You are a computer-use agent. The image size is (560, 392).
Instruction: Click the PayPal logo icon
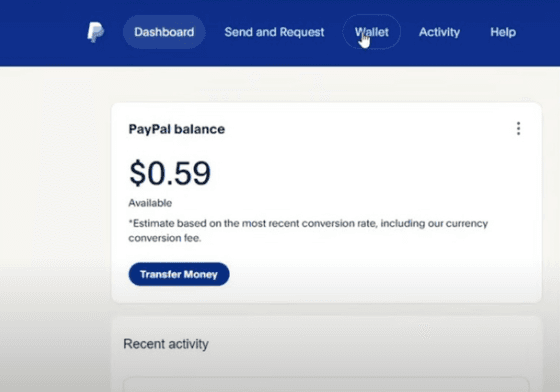96,32
